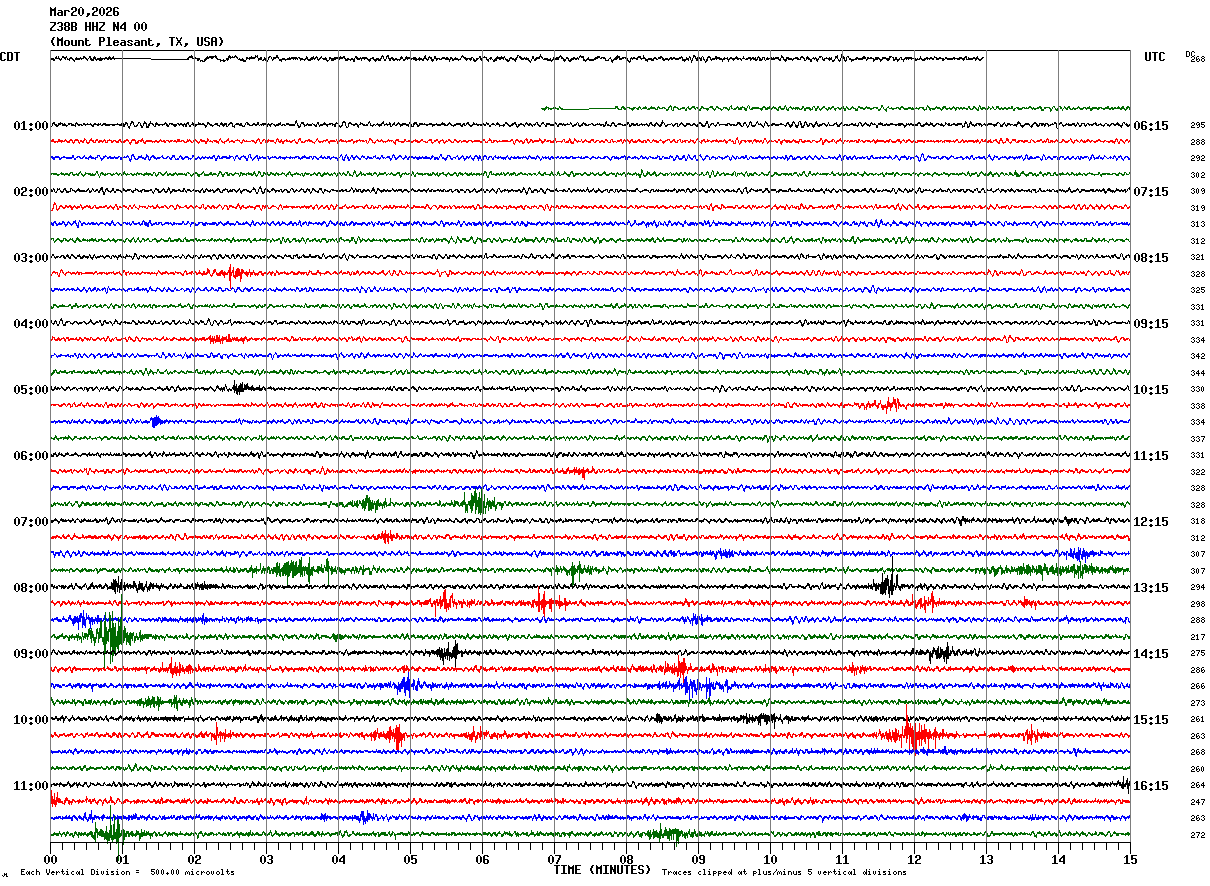Click the 07:15 UTC time label

point(1151,192)
